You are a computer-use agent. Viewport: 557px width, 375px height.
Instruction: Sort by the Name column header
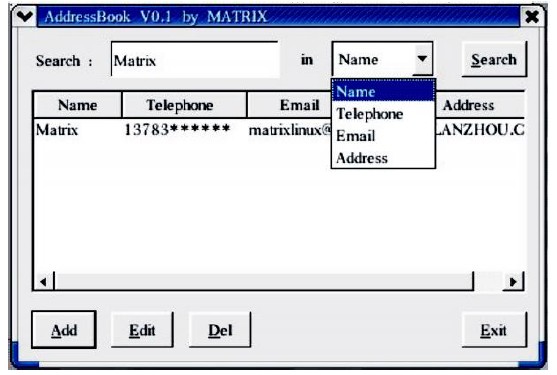pyautogui.click(x=77, y=105)
